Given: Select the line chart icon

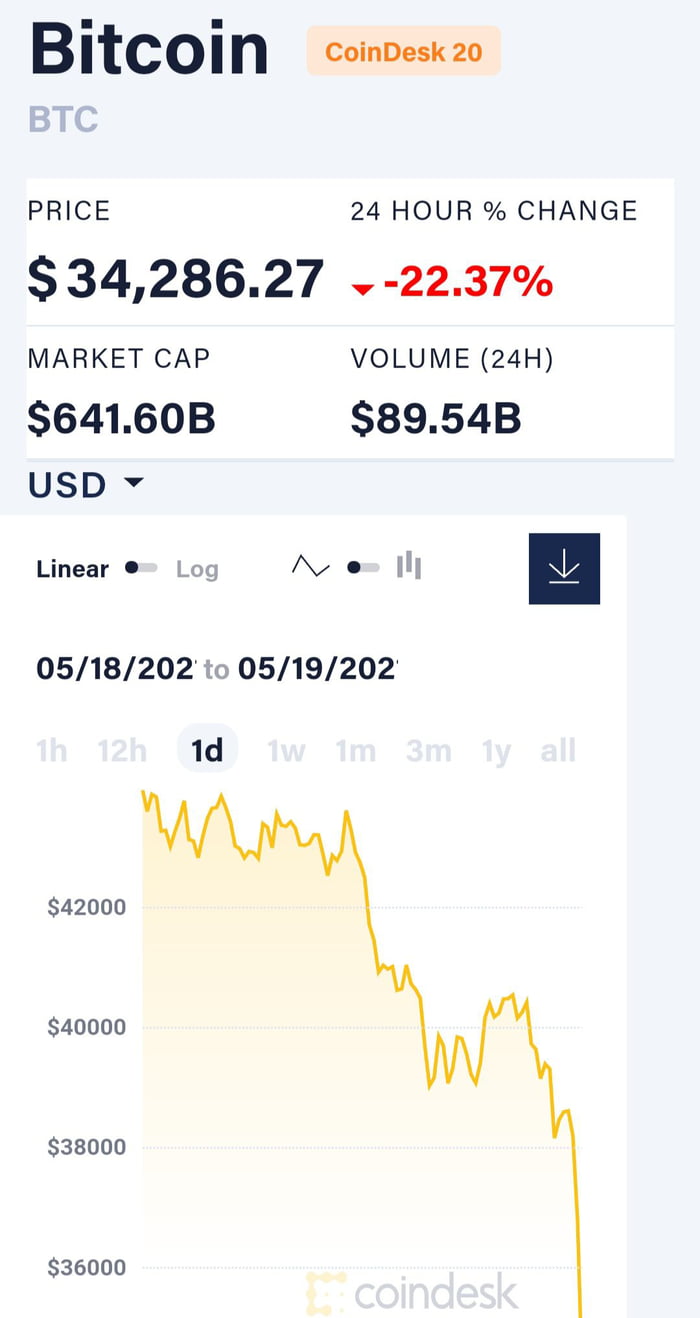Looking at the screenshot, I should point(310,567).
